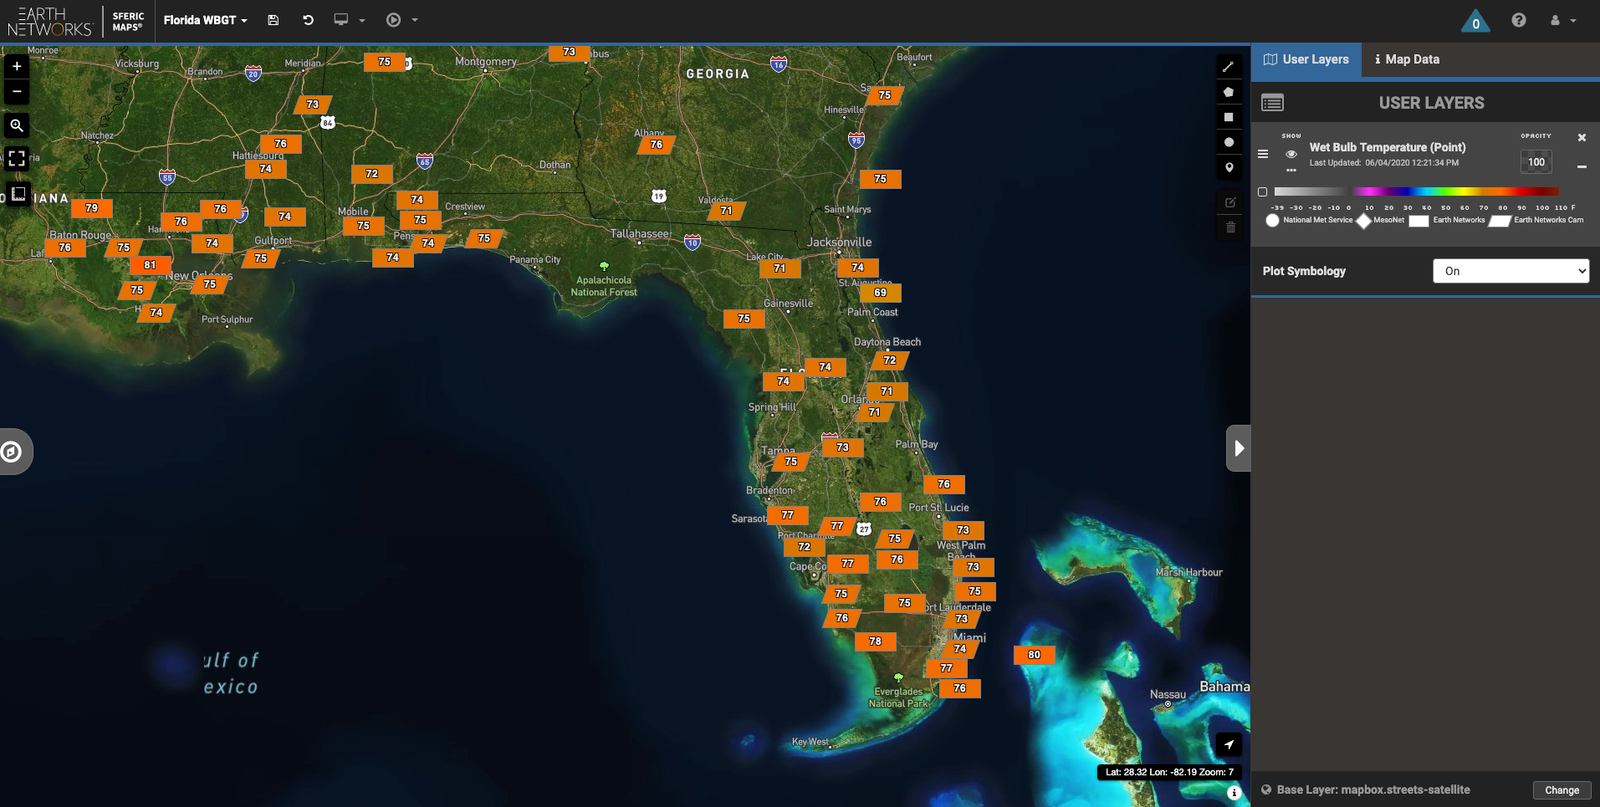Open the Florida WBGT map dropdown
The image size is (1600, 807).
[205, 20]
